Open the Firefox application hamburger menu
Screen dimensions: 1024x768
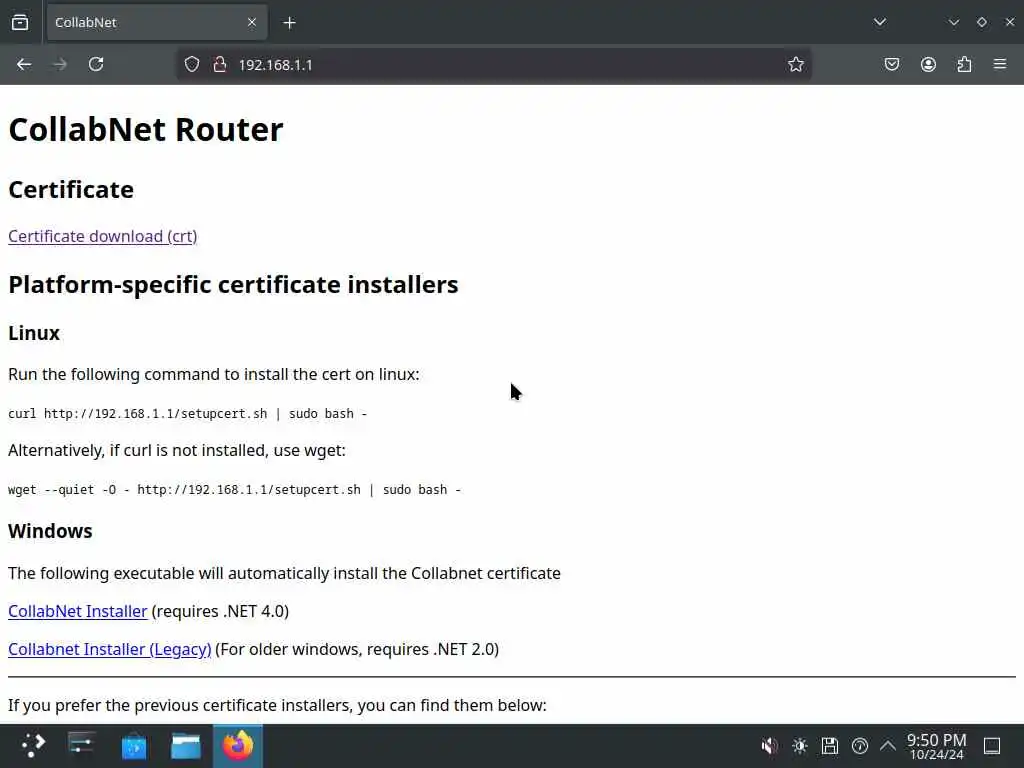pyautogui.click(x=1000, y=64)
